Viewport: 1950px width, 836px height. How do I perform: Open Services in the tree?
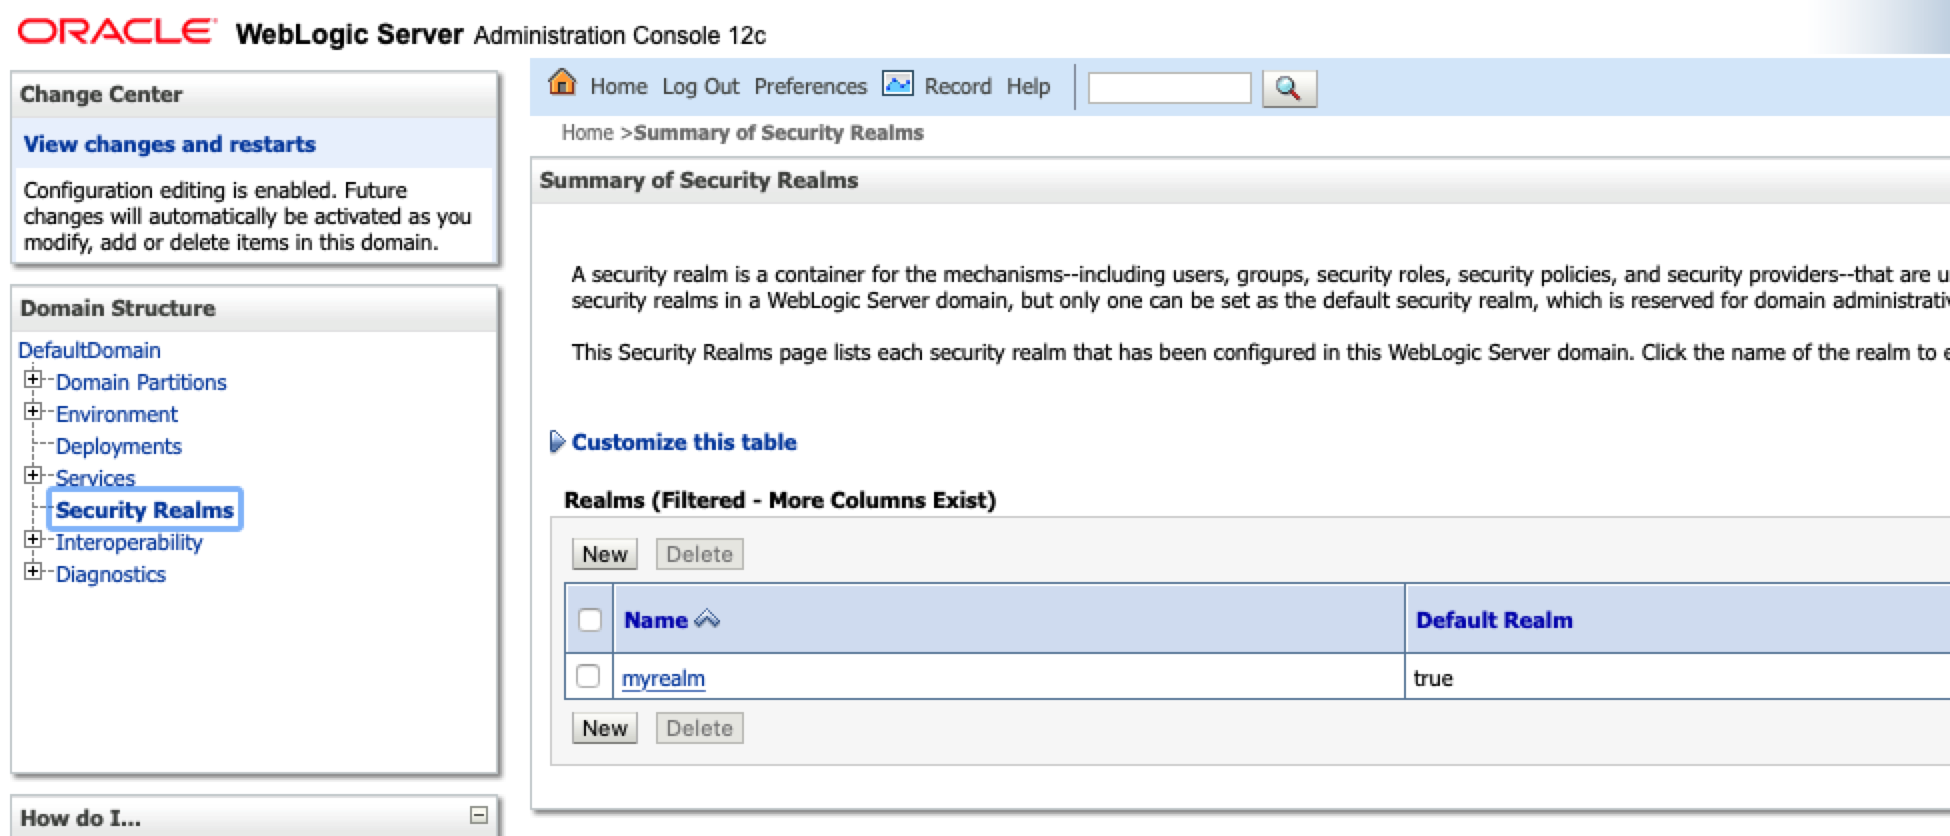click(x=95, y=478)
